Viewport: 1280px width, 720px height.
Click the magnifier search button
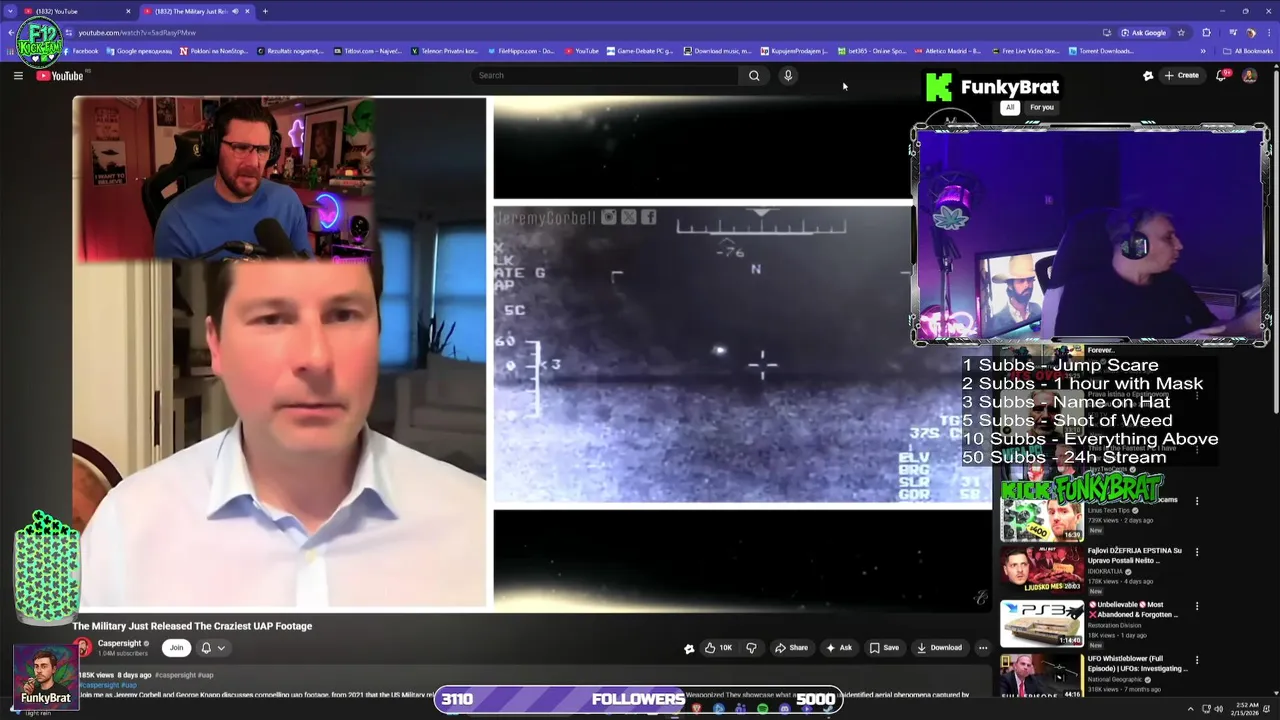(754, 75)
